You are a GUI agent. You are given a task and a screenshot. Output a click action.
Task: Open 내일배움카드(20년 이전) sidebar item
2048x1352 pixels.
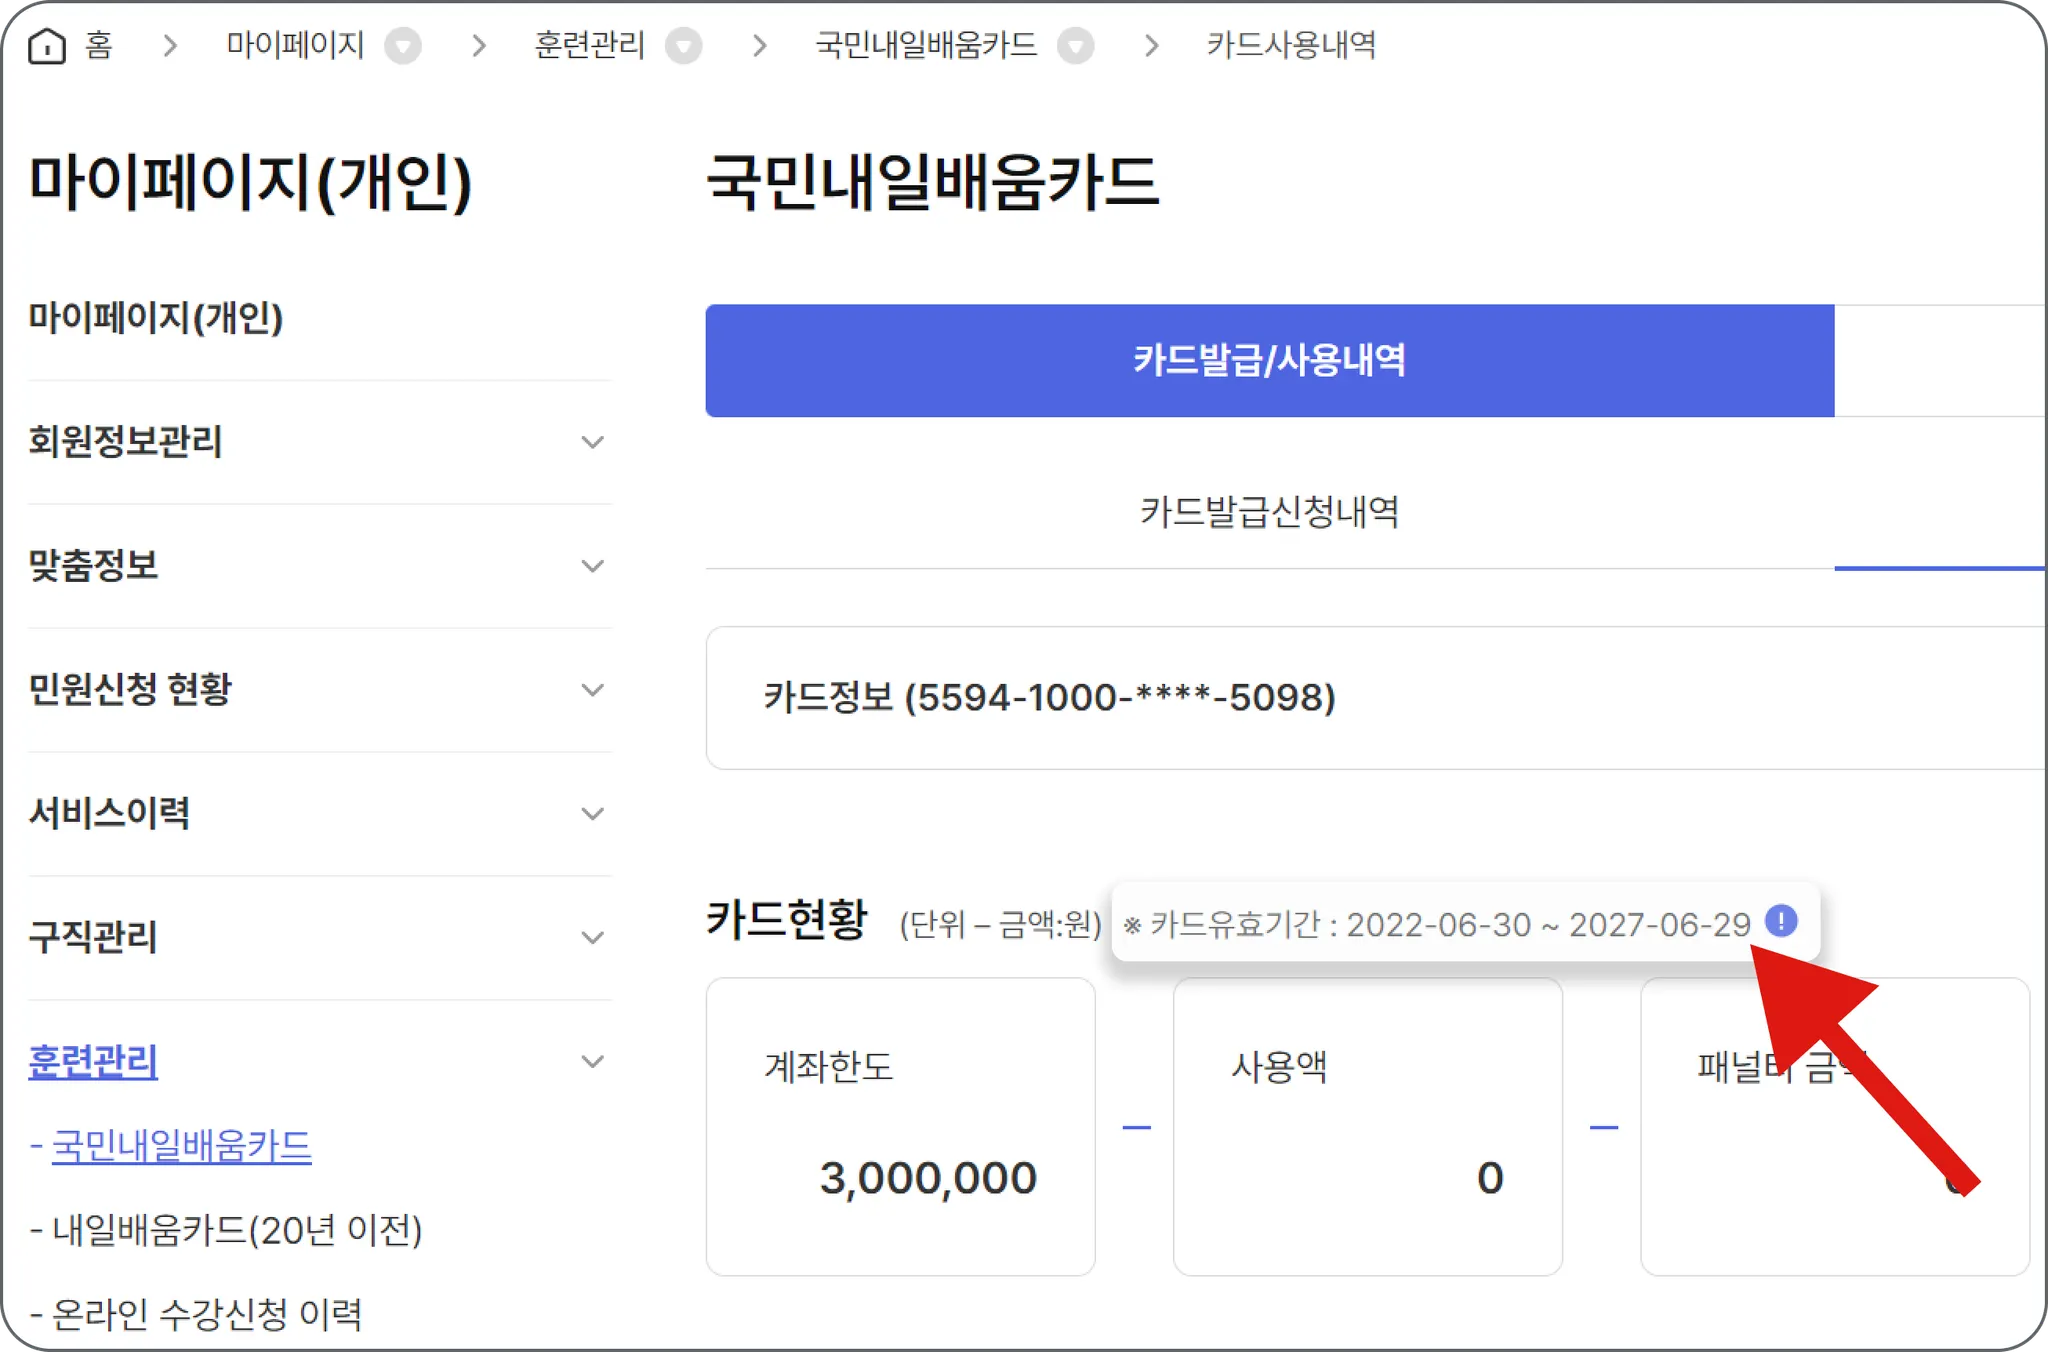[x=236, y=1230]
